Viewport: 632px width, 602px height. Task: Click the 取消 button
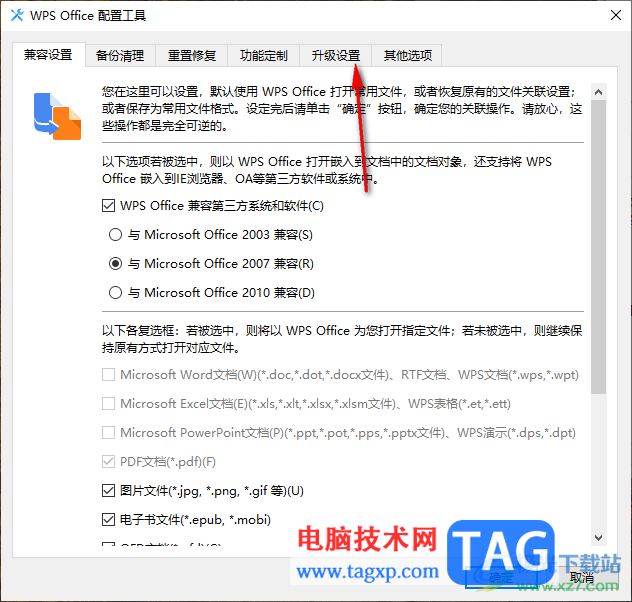tap(582, 577)
